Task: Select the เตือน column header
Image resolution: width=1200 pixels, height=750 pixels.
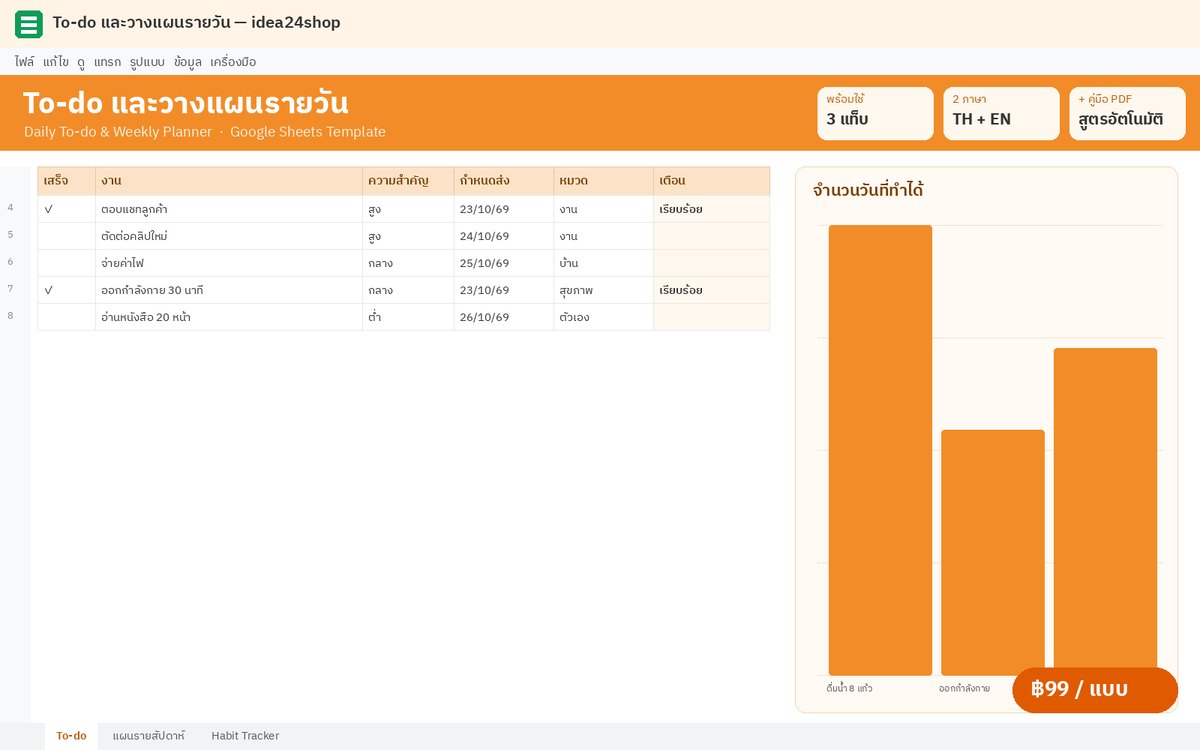Action: [712, 181]
